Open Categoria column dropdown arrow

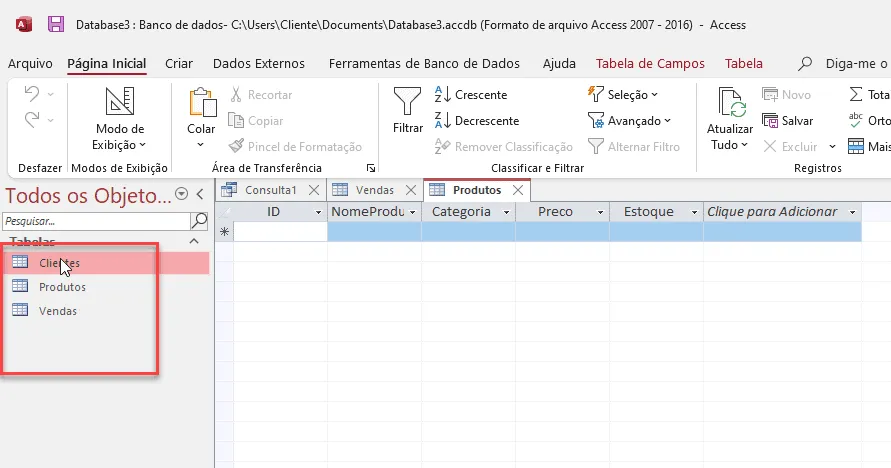coord(506,212)
